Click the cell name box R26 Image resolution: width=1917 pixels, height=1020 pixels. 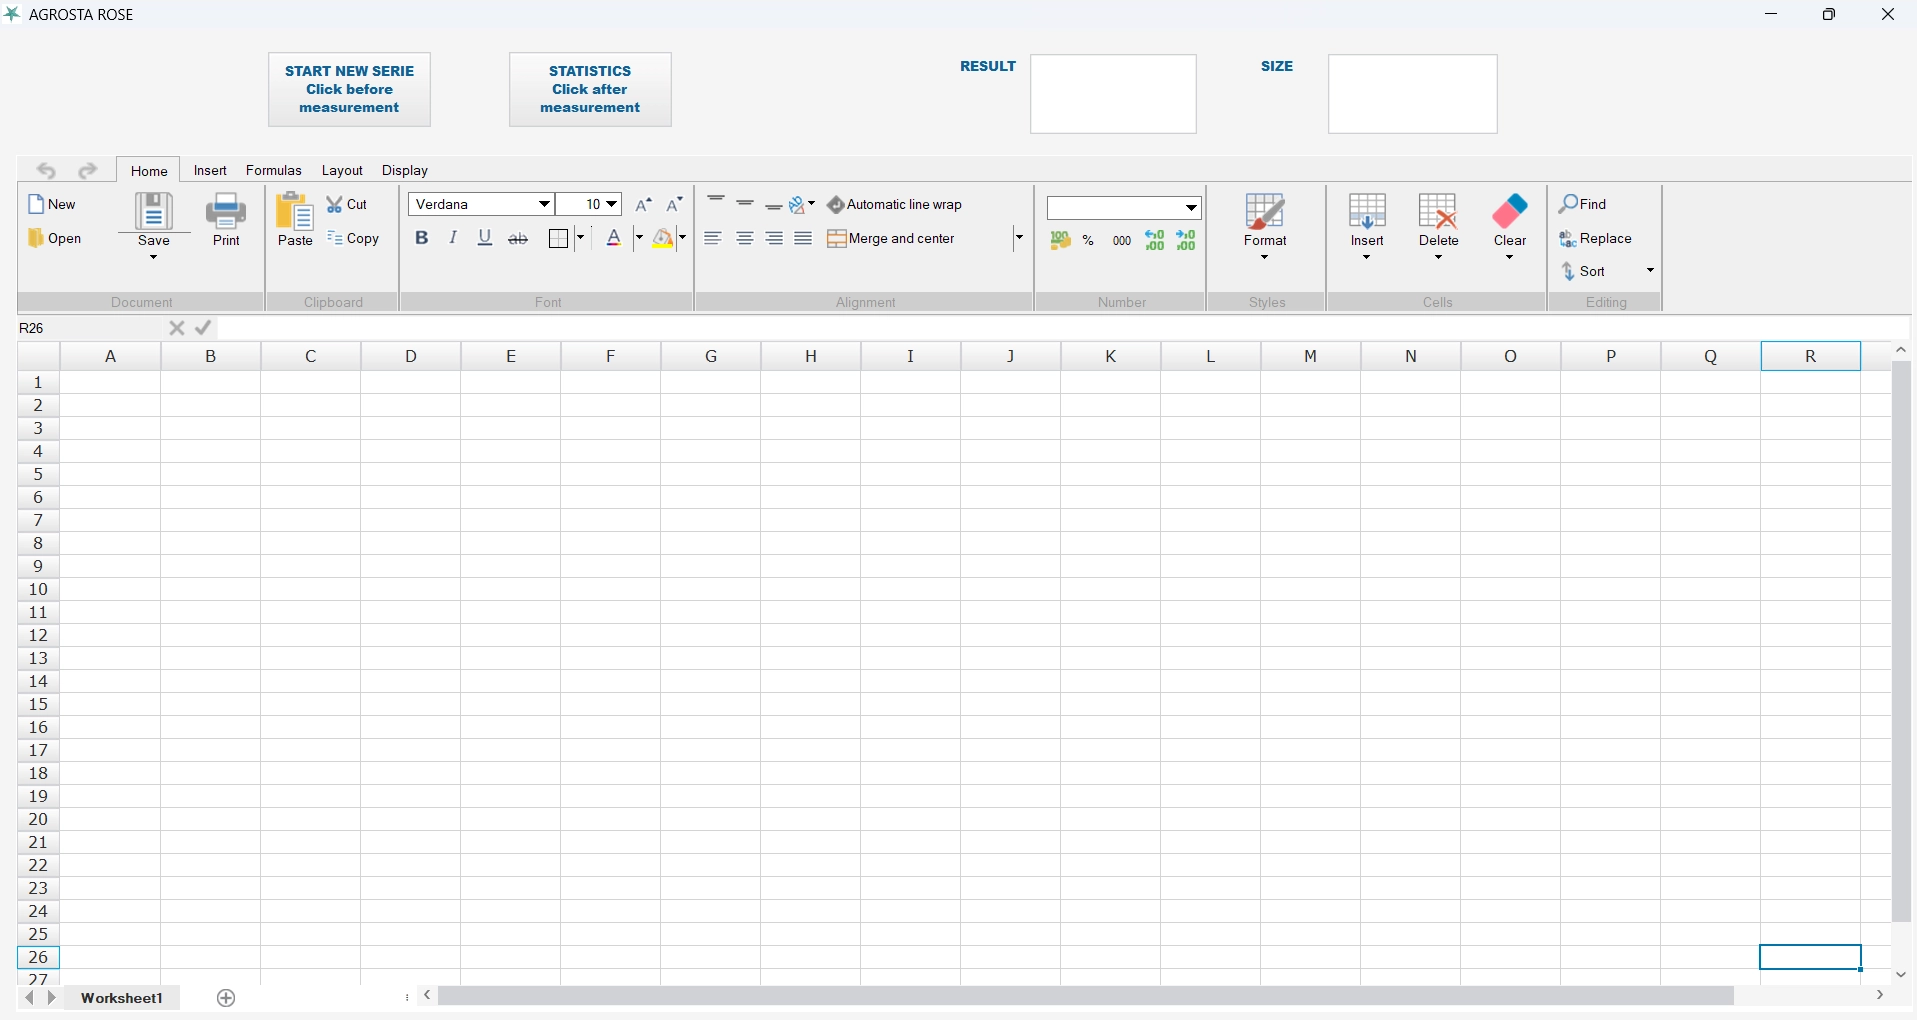pos(90,328)
